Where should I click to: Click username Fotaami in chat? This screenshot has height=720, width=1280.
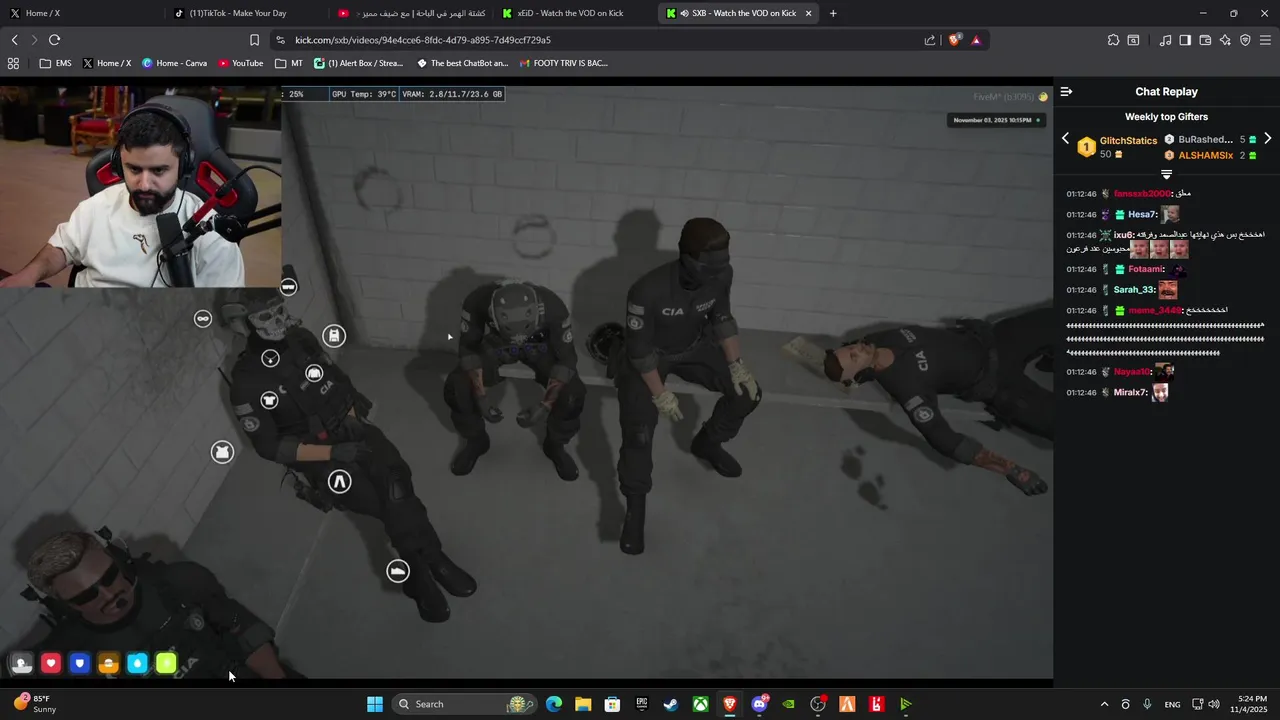tap(1146, 269)
